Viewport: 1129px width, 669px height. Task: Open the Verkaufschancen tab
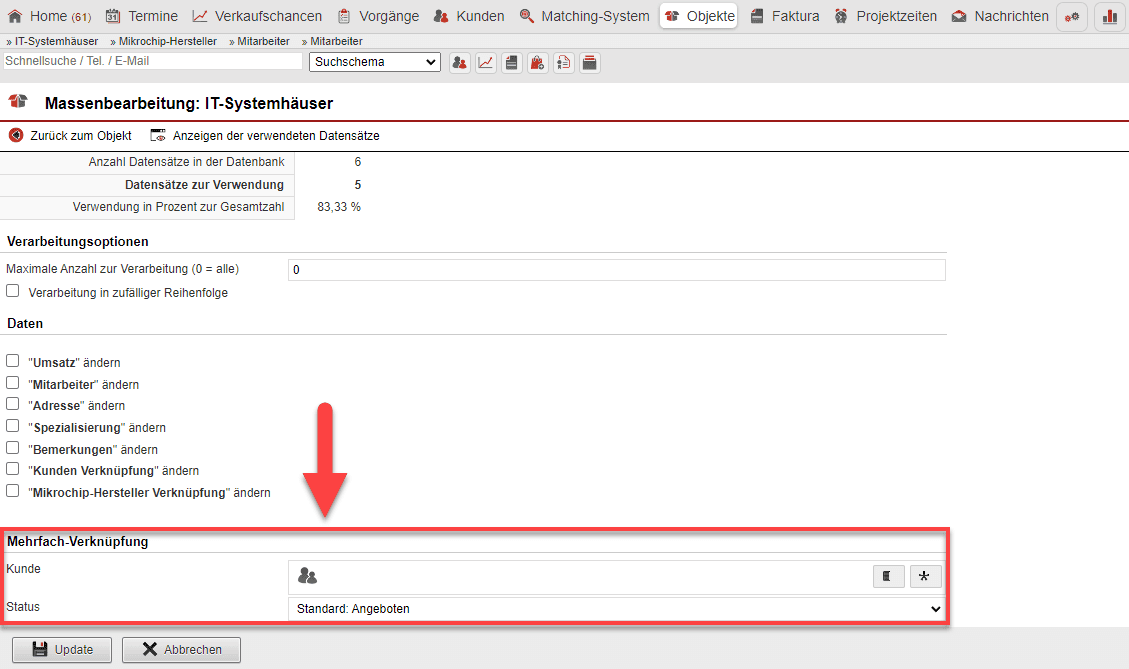click(x=257, y=16)
